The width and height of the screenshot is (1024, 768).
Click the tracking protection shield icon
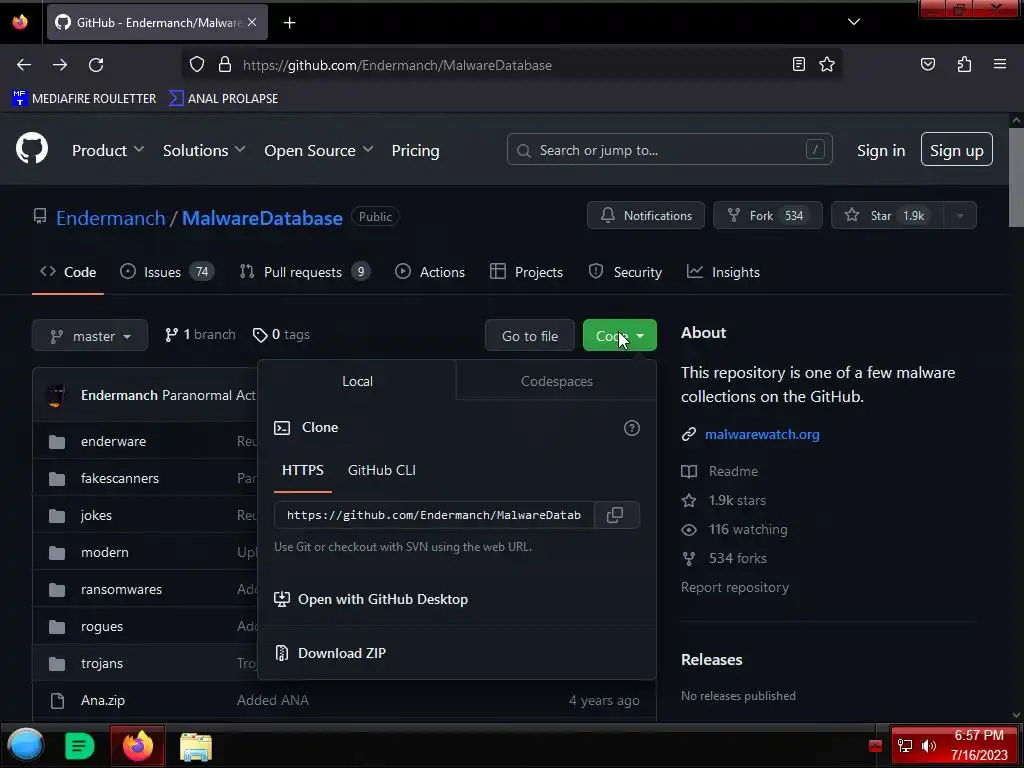pos(197,64)
